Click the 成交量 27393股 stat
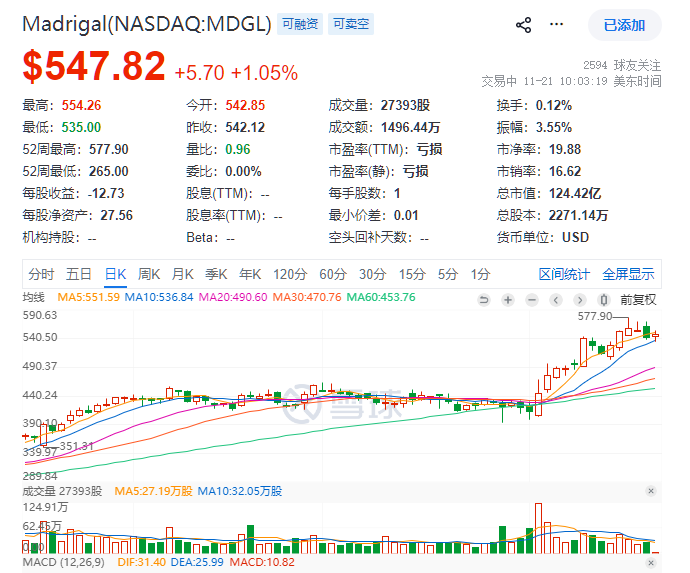The image size is (690, 573). tap(379, 106)
